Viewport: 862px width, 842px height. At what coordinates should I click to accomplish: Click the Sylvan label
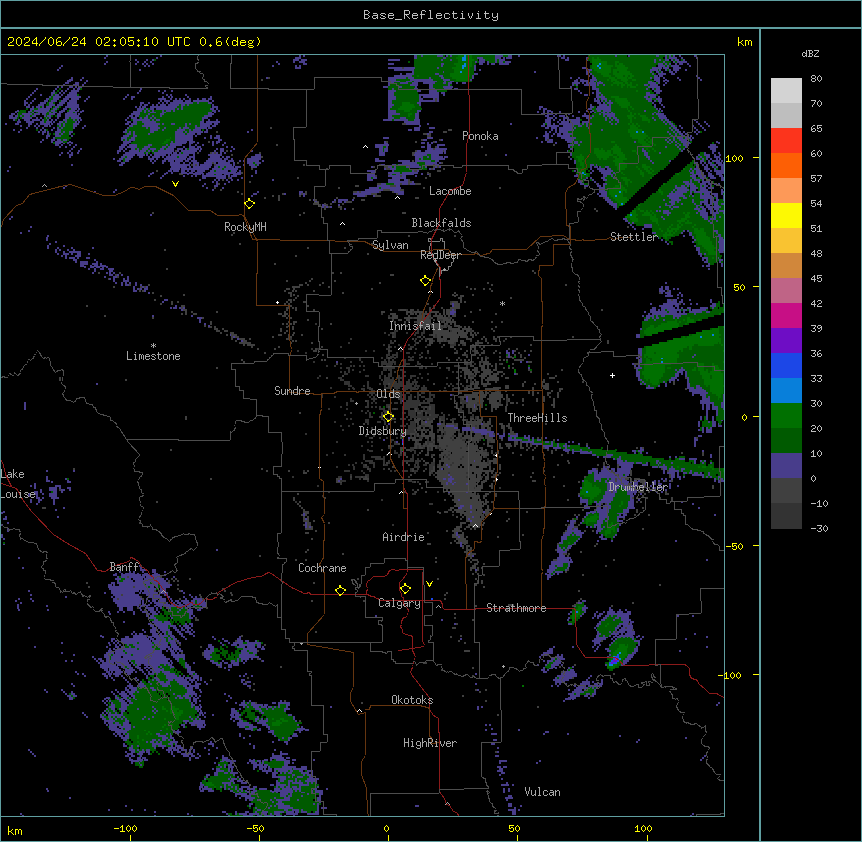(390, 245)
